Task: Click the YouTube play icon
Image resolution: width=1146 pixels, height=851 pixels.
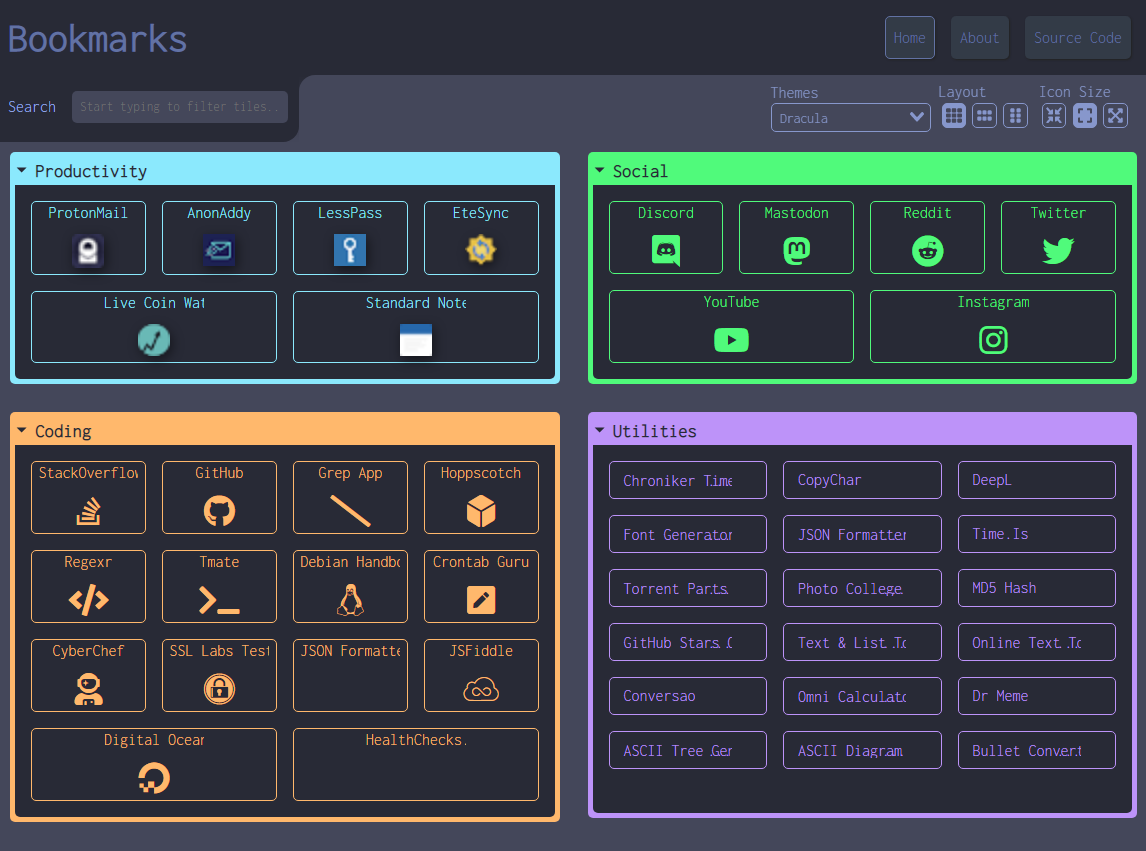Action: pos(731,340)
